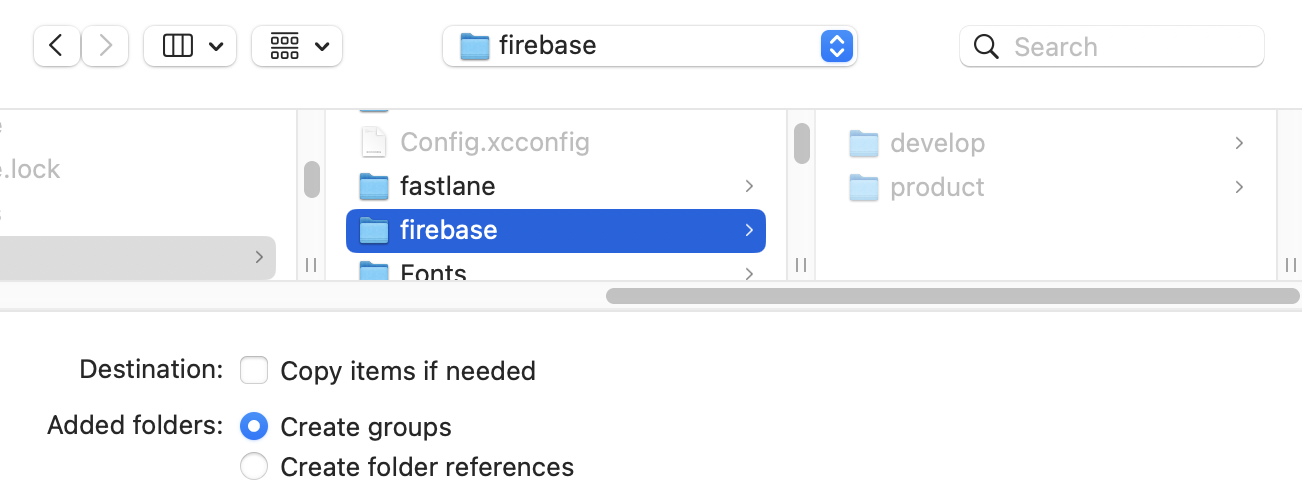Select the Fonts folder row

pyautogui.click(x=555, y=272)
